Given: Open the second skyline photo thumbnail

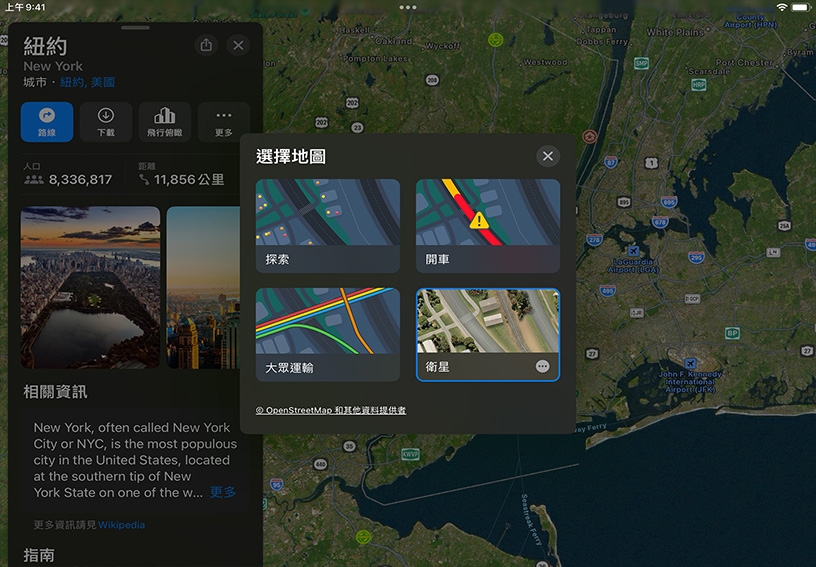Looking at the screenshot, I should (x=203, y=287).
